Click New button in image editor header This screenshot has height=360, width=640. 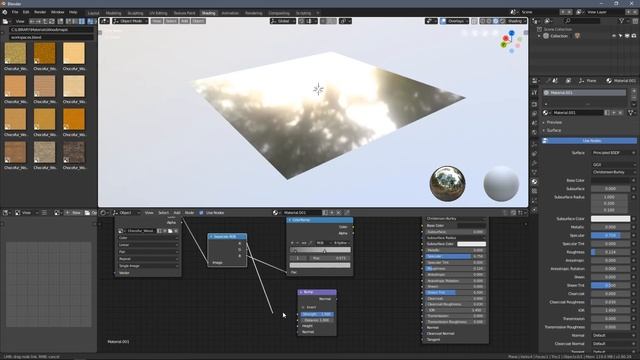click(73, 213)
